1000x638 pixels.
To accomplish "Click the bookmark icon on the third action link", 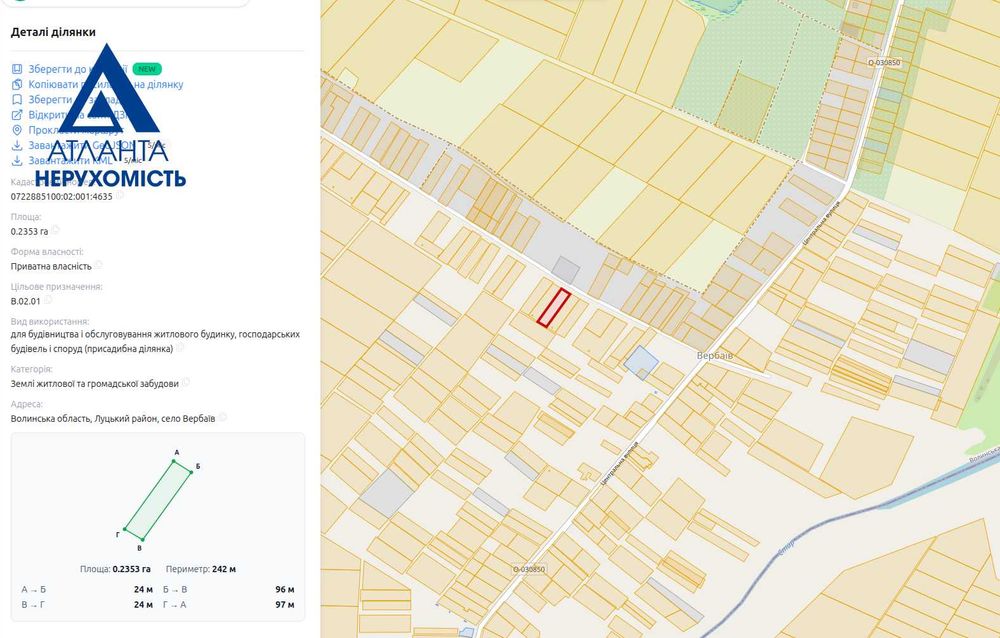I will click(17, 100).
